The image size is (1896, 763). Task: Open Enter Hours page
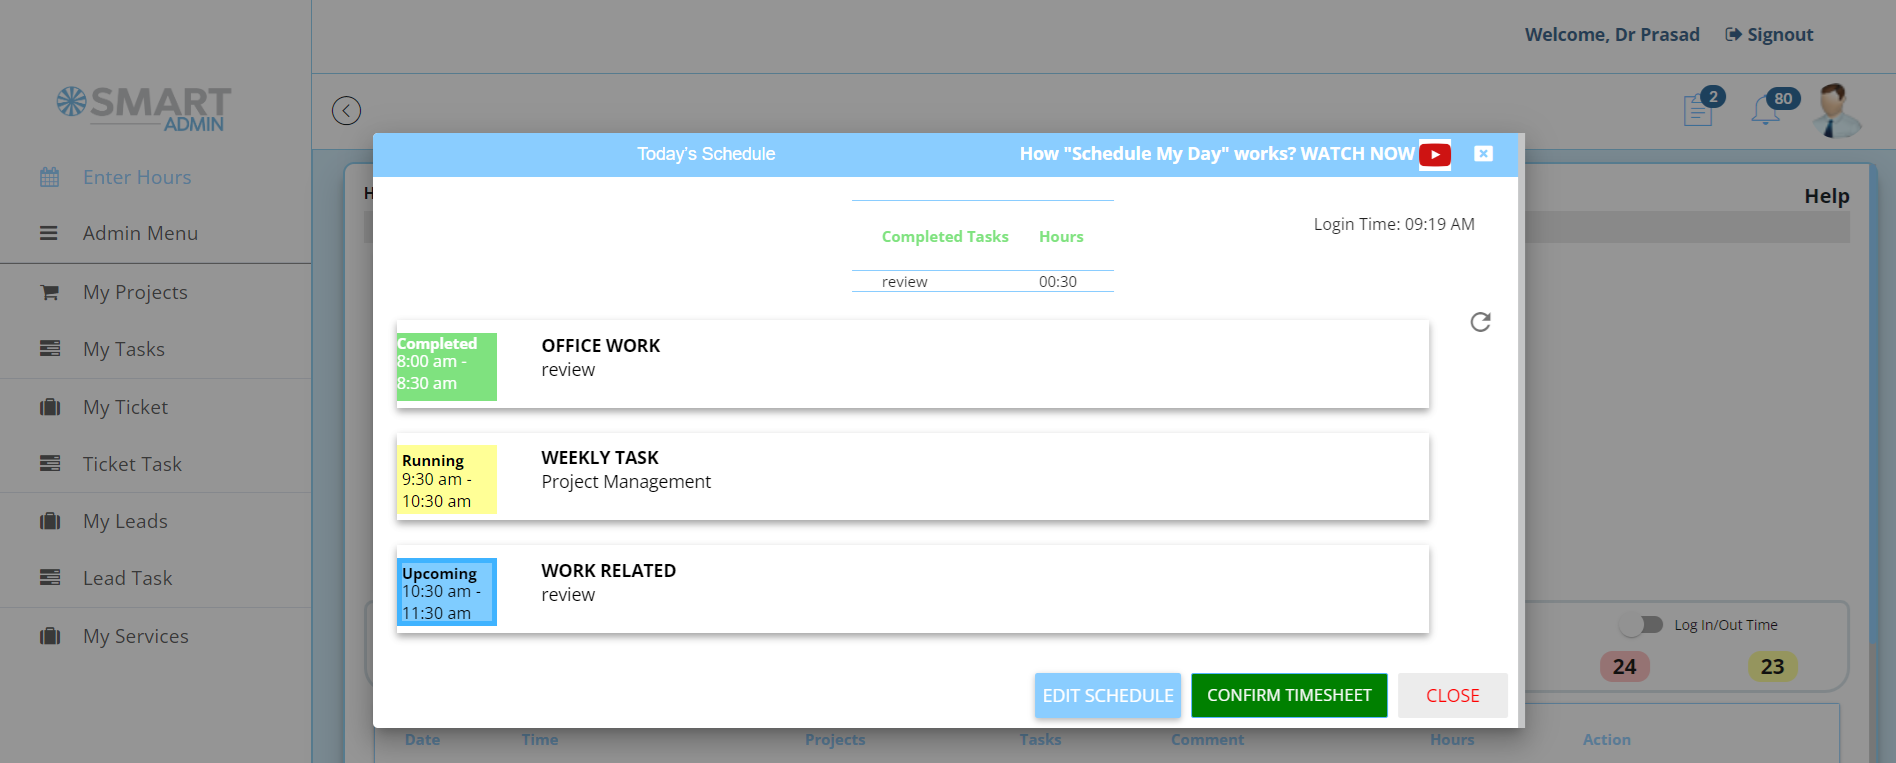(137, 177)
